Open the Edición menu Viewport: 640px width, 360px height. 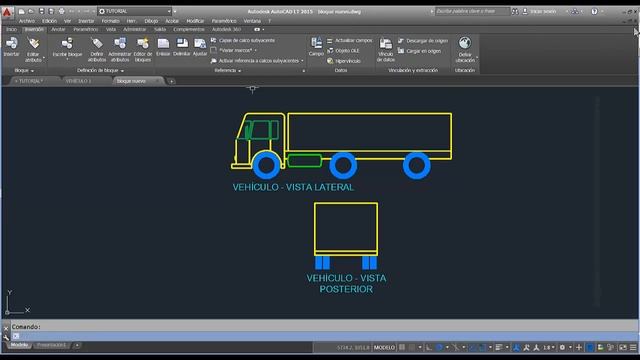(x=49, y=21)
